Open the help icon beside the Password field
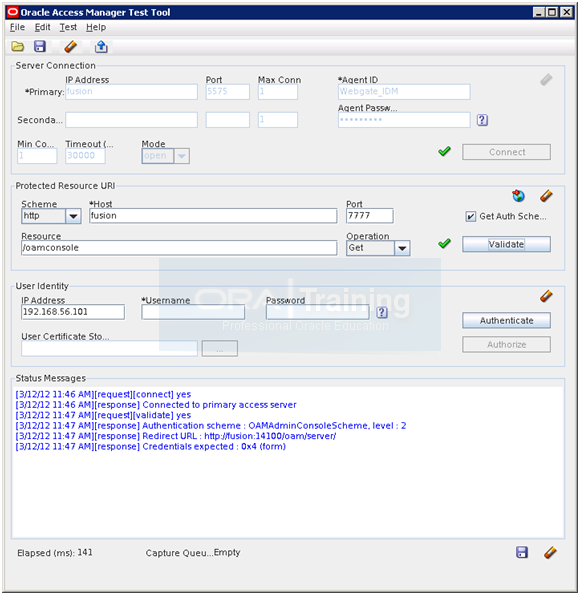 pyautogui.click(x=382, y=312)
